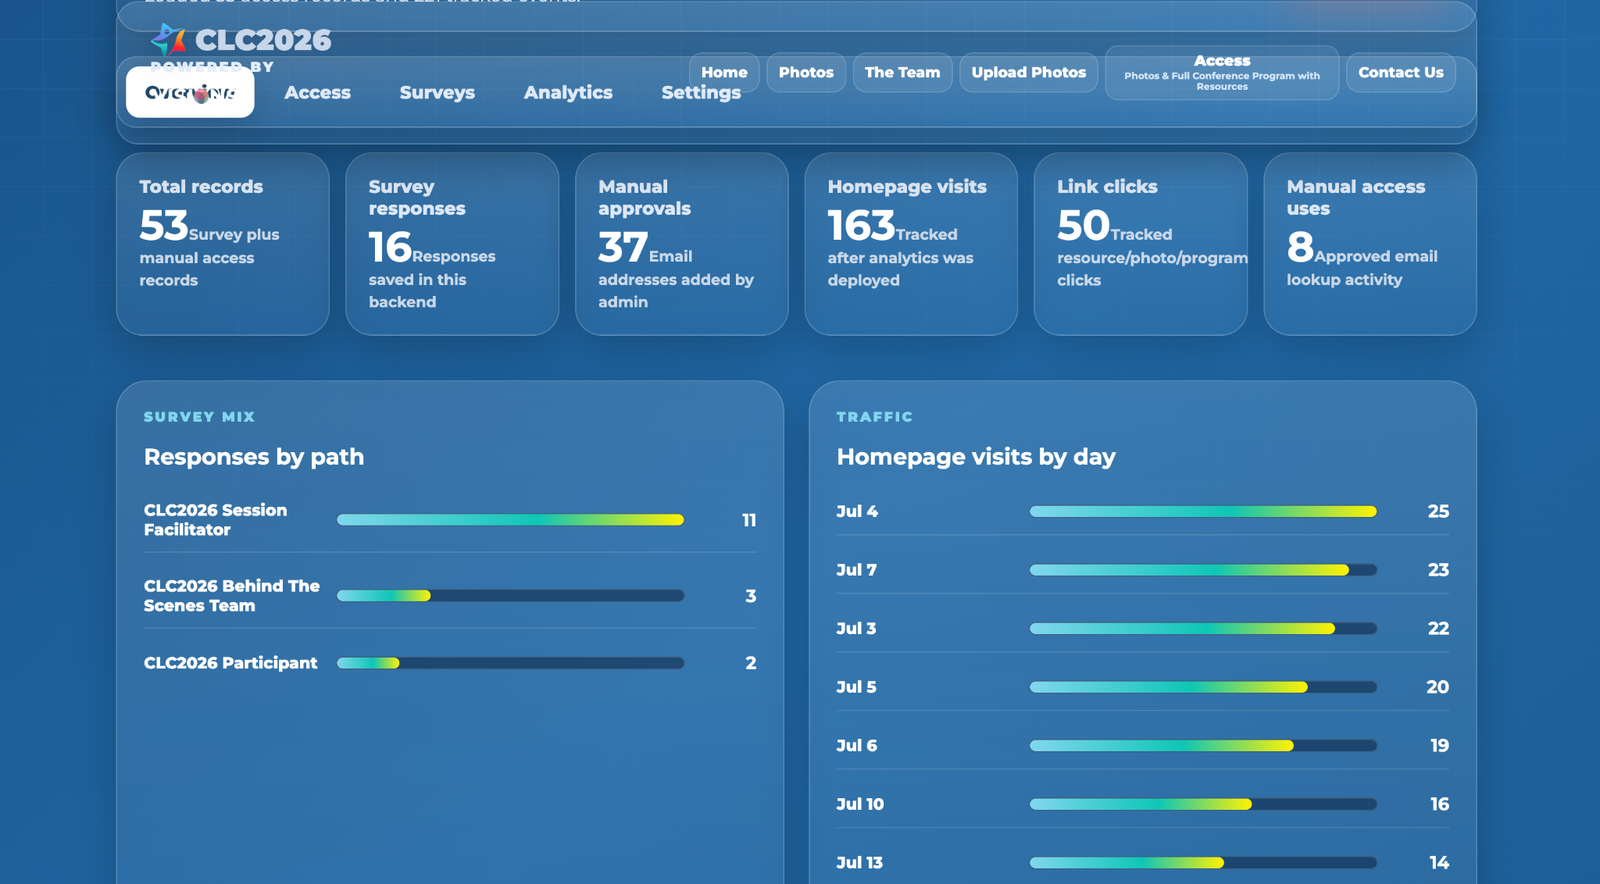Click the value 11 for Session Facilitator
The image size is (1600, 884).
749,520
